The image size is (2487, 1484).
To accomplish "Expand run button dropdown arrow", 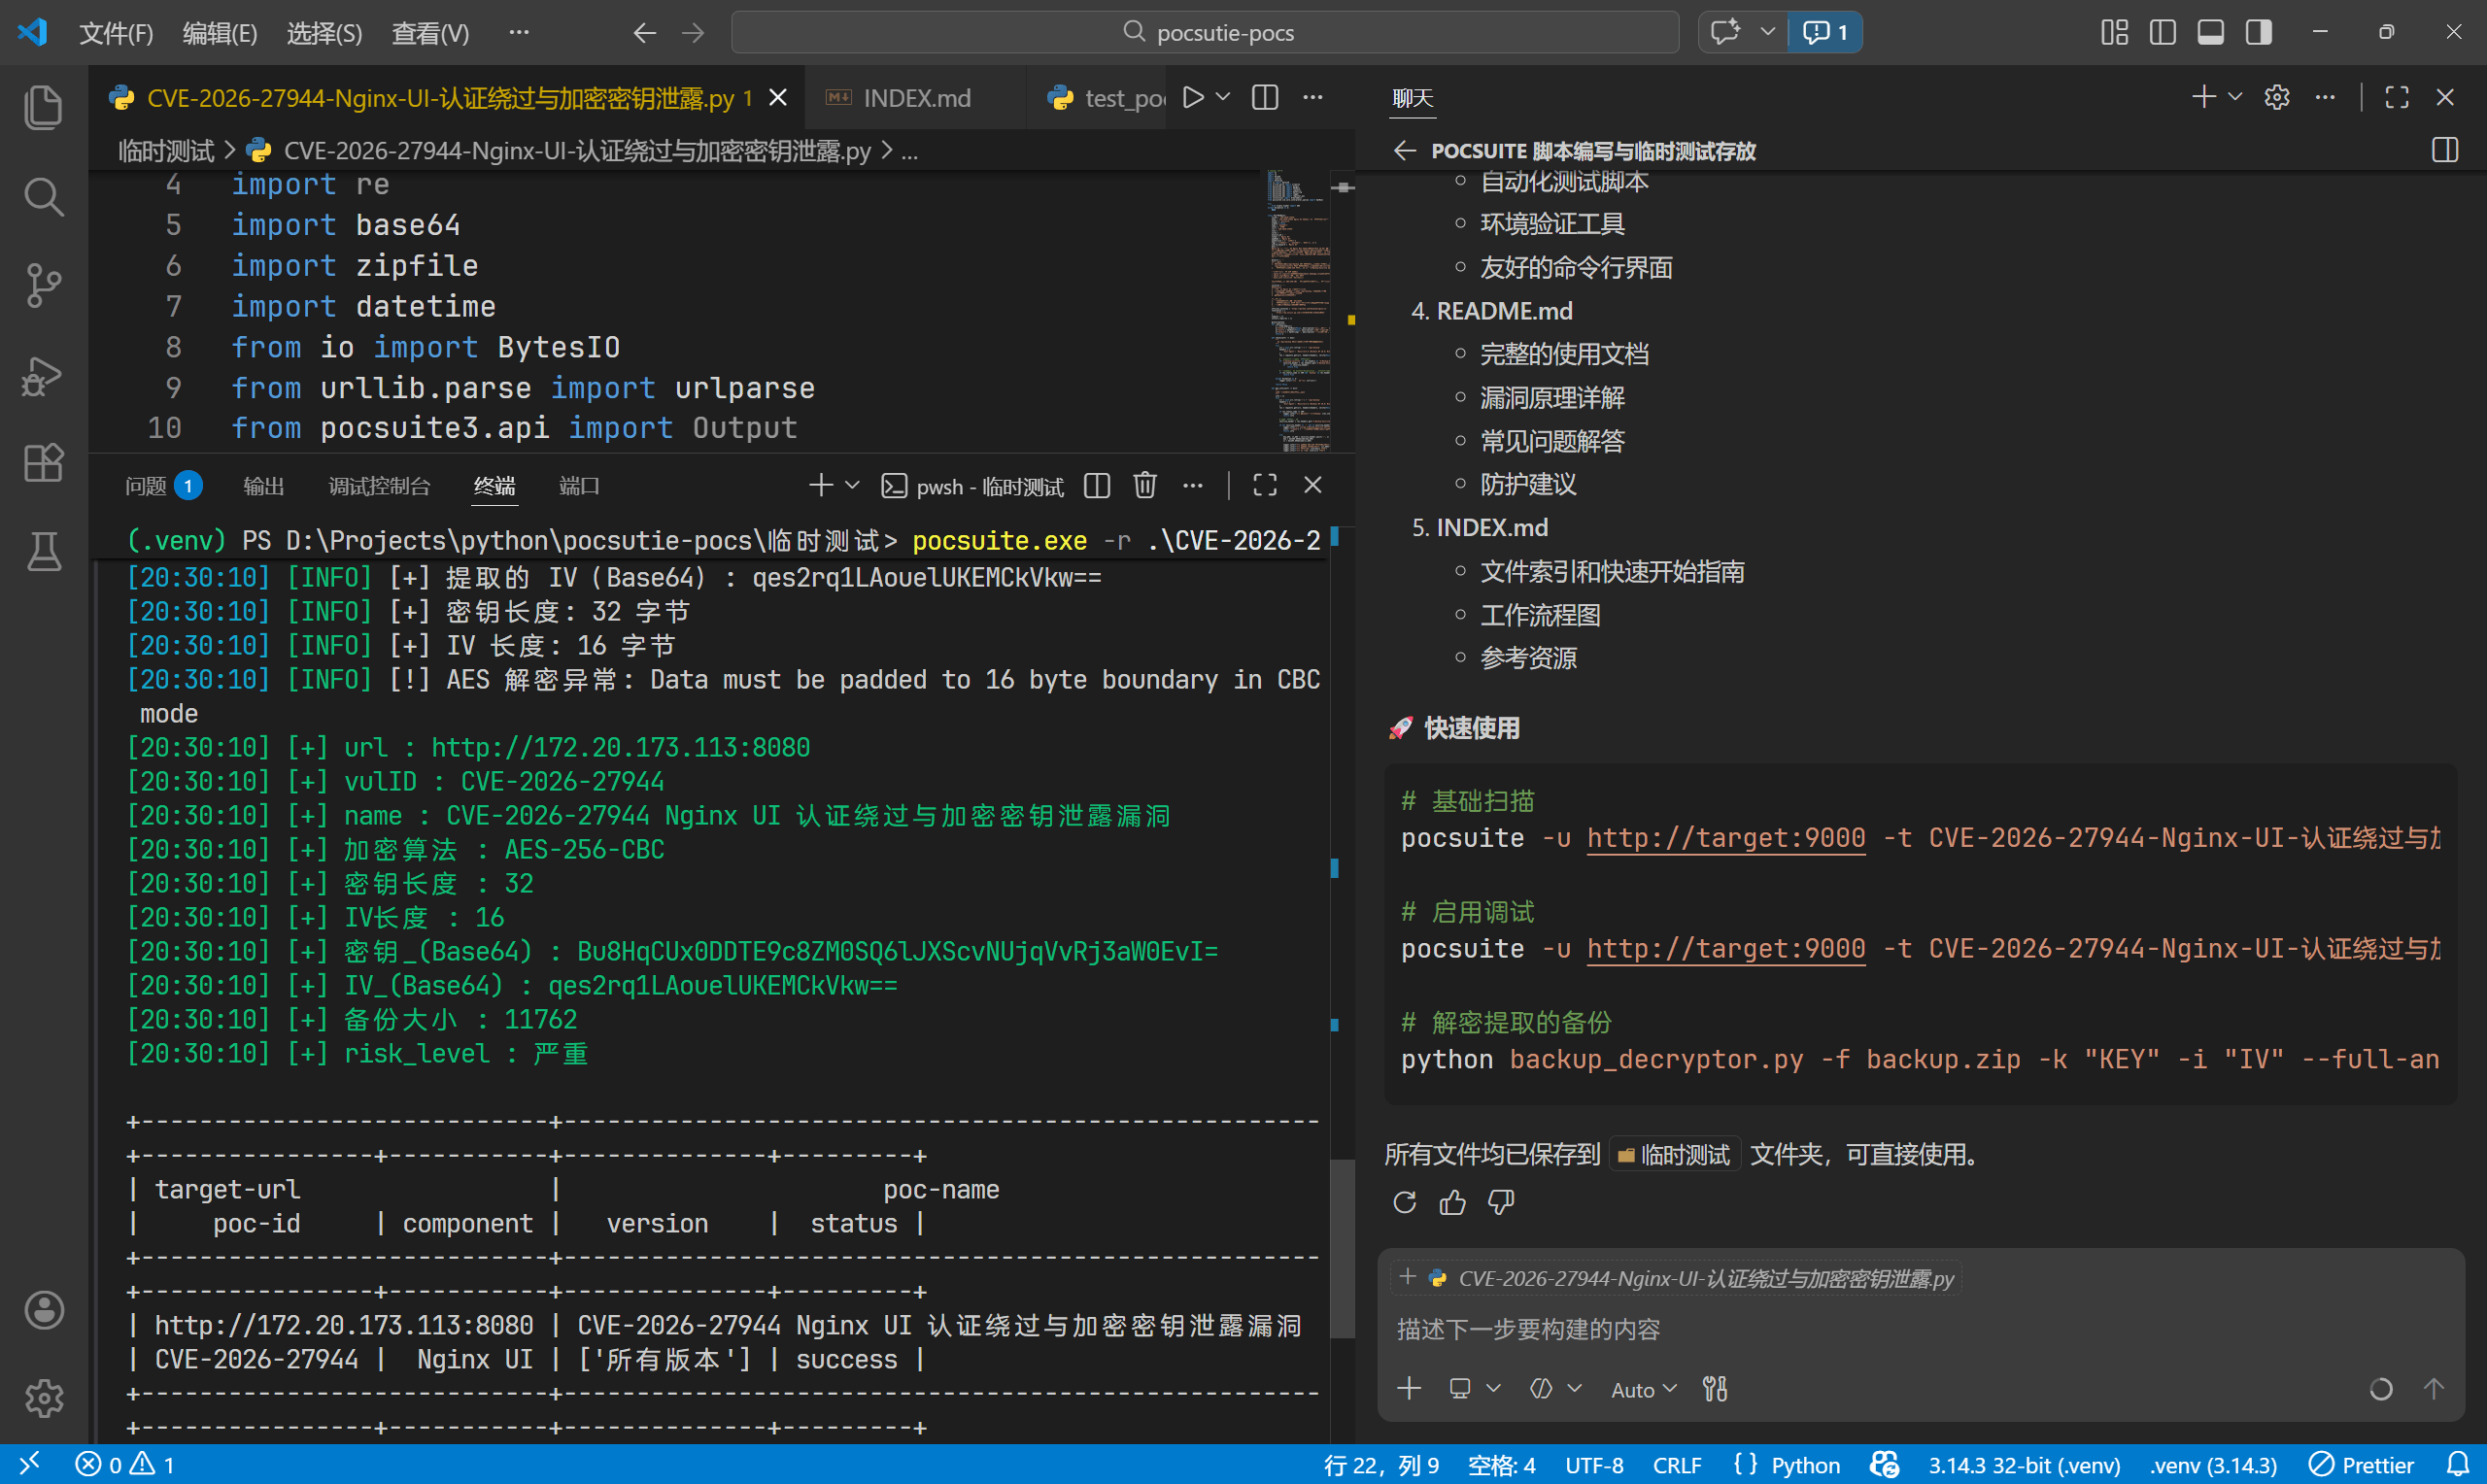I will coord(1223,98).
